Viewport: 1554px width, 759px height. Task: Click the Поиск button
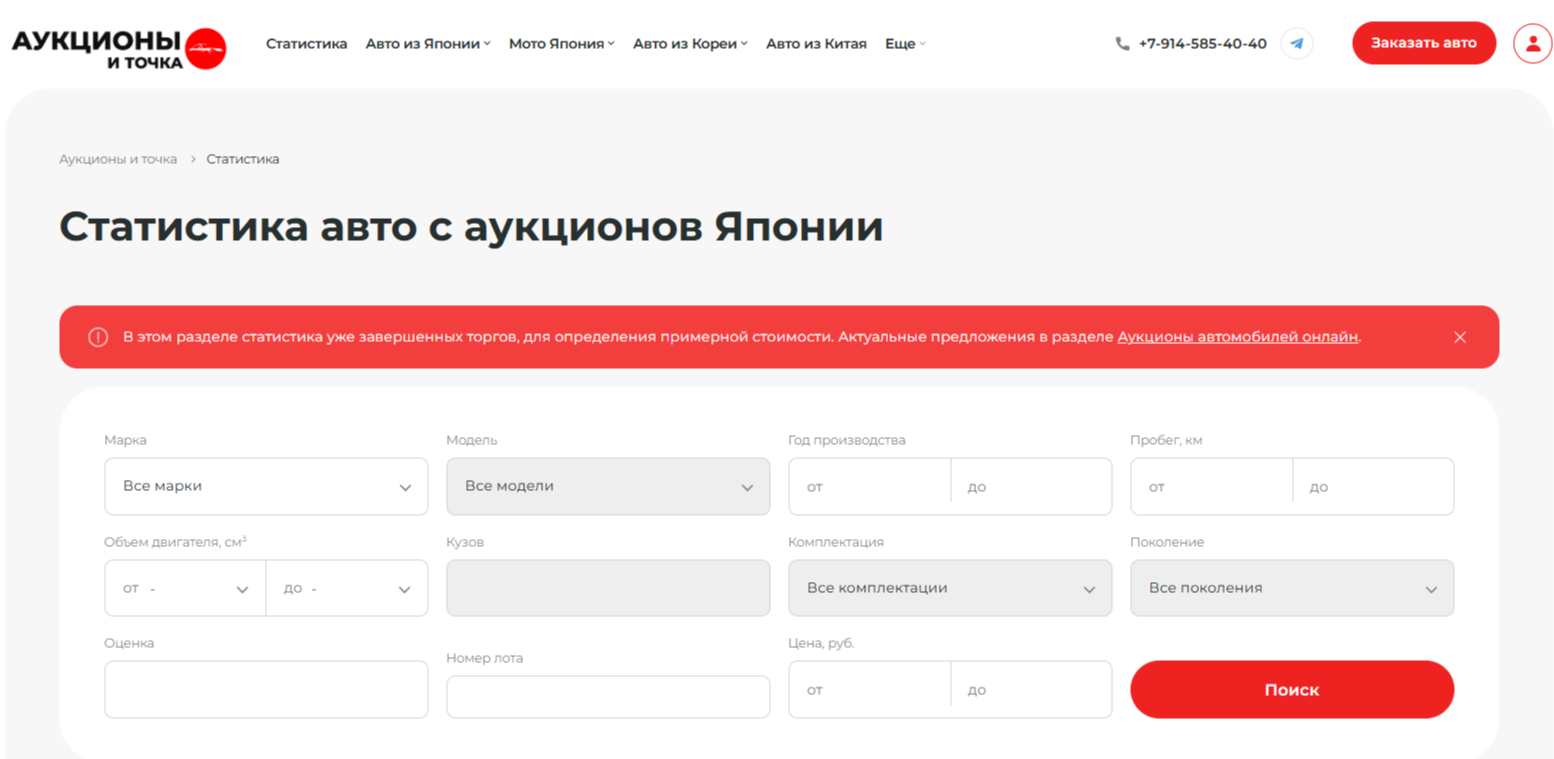coord(1292,689)
